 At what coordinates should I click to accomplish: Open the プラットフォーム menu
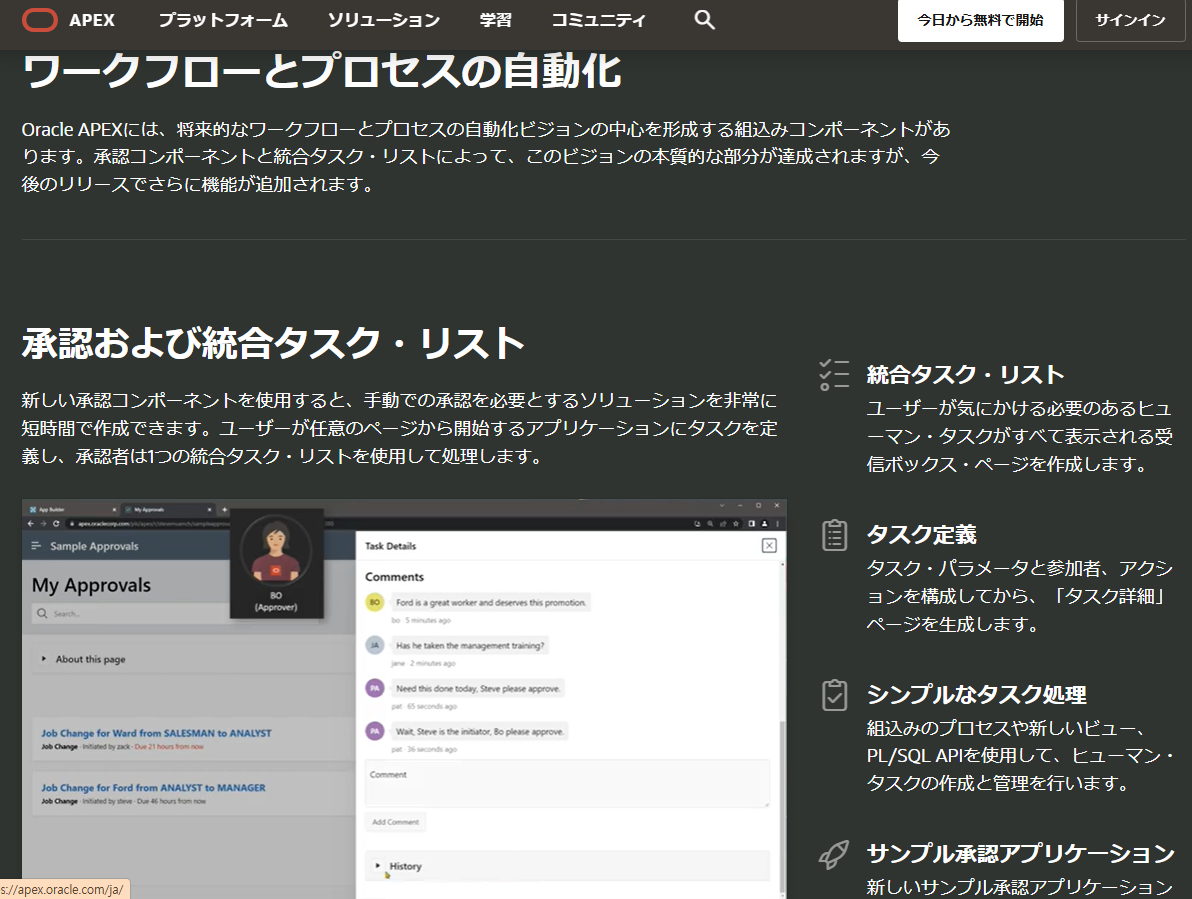point(223,21)
